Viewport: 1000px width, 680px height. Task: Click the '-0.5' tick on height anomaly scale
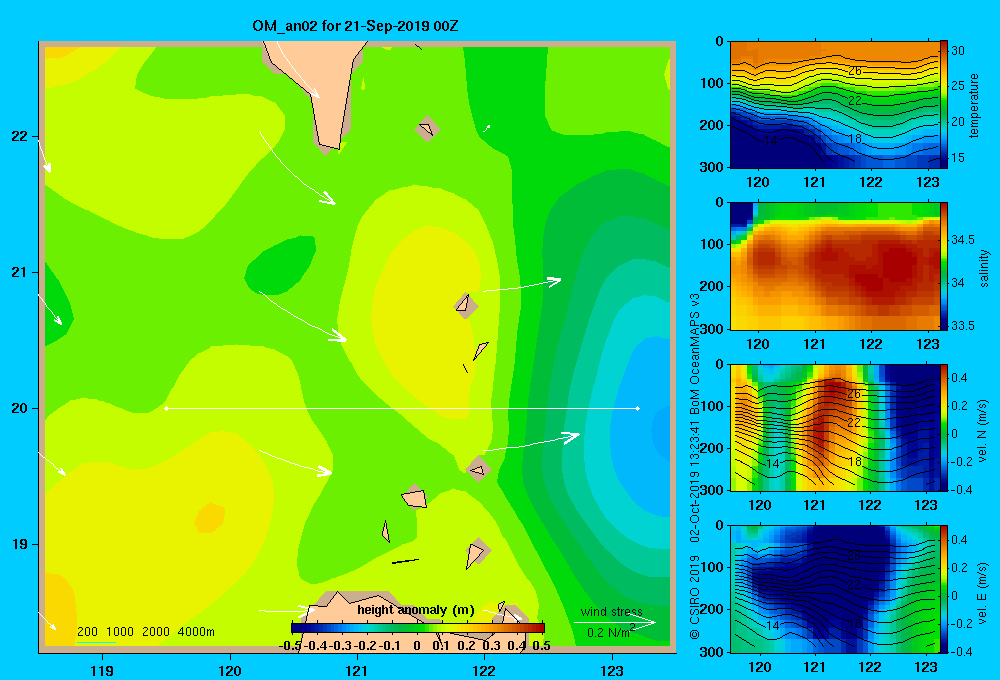coord(291,646)
